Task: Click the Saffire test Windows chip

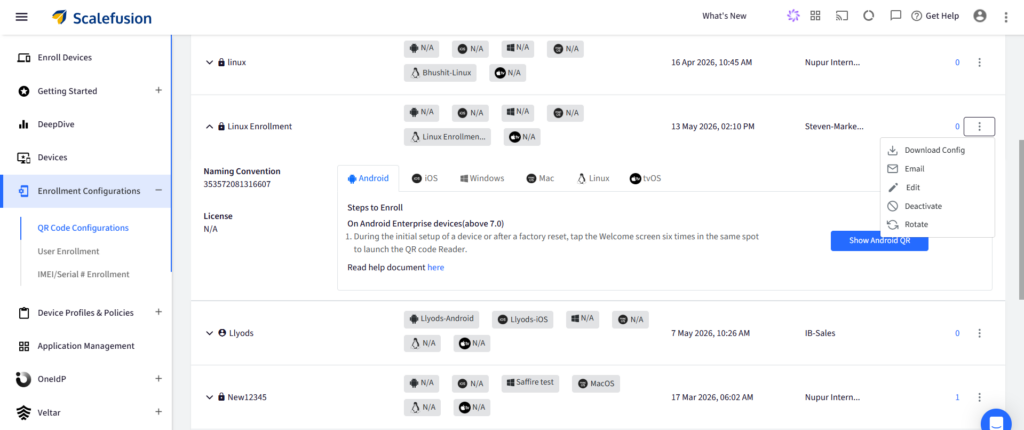Action: coord(531,383)
